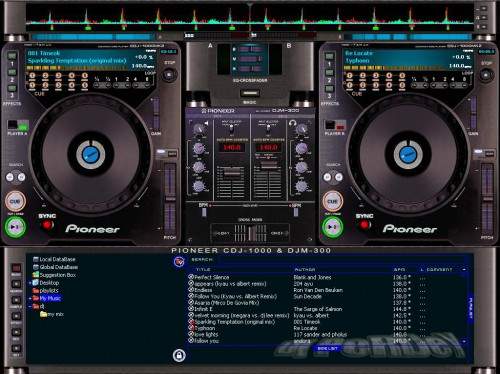Expand the My Music folder node
This screenshot has height=374, width=500.
(30, 298)
